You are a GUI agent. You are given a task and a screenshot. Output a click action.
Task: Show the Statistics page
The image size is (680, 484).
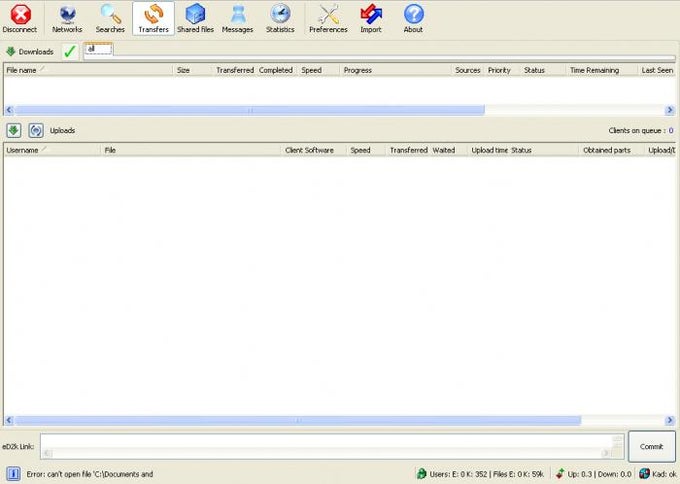pos(280,19)
